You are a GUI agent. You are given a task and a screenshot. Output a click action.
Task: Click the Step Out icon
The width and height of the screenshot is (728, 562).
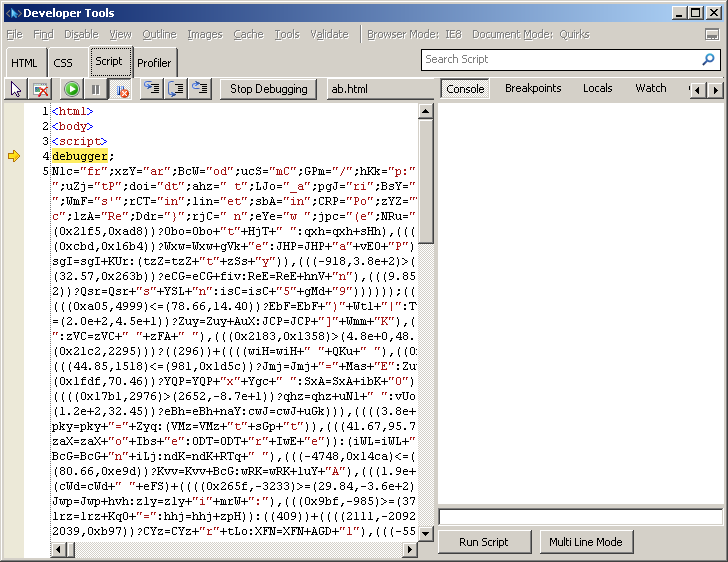click(200, 89)
